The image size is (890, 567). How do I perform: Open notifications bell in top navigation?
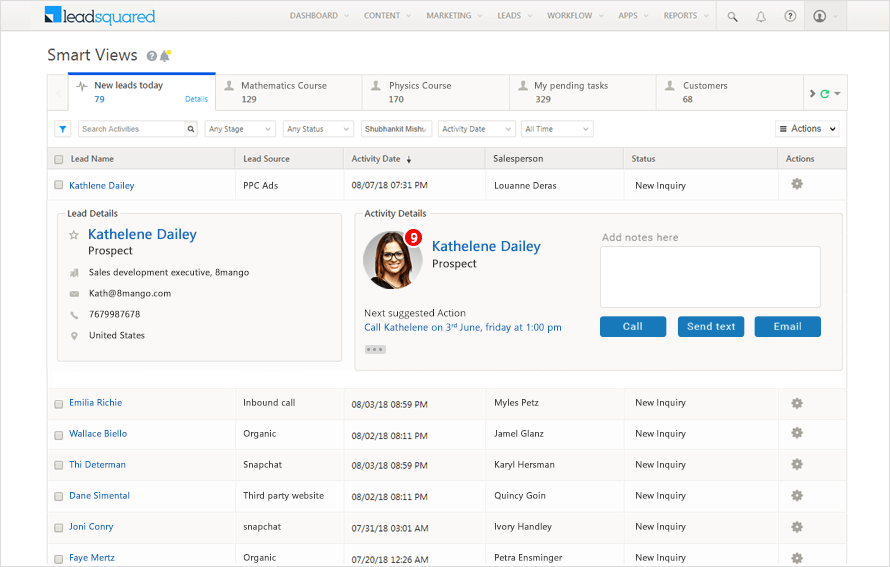[x=761, y=16]
